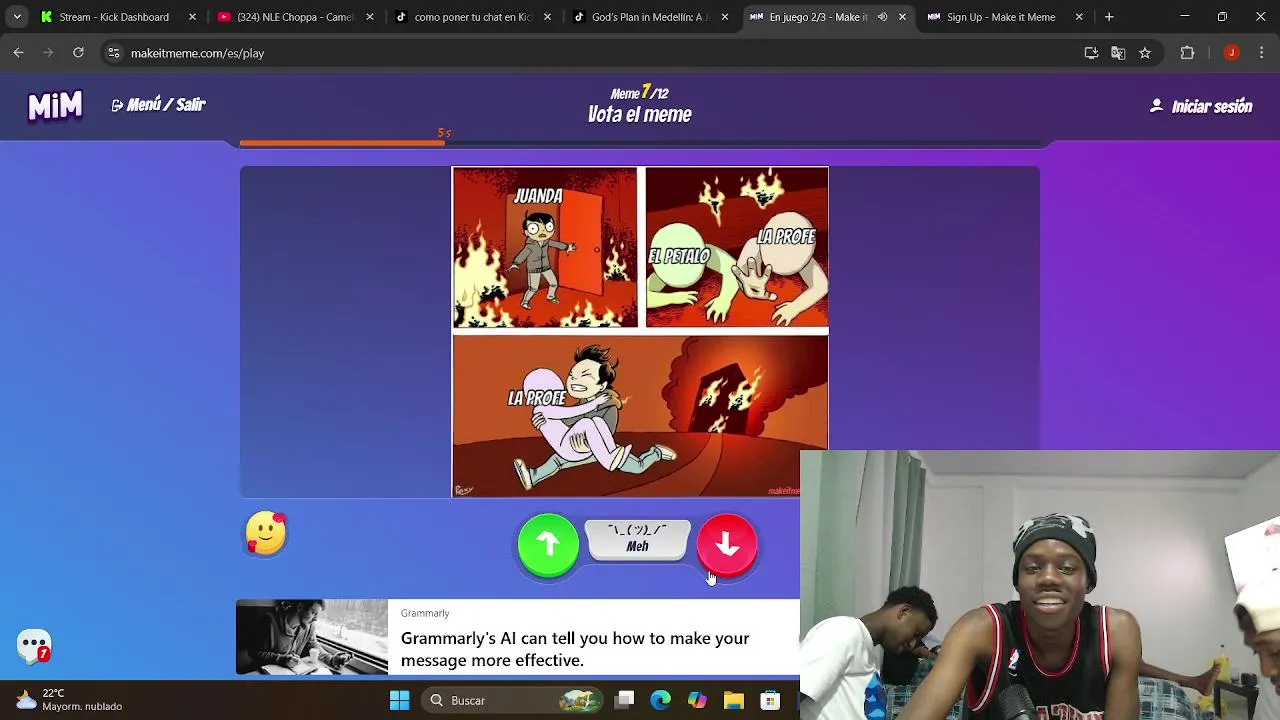The width and height of the screenshot is (1280, 720).
Task: Click the meme image
Action: [640, 332]
